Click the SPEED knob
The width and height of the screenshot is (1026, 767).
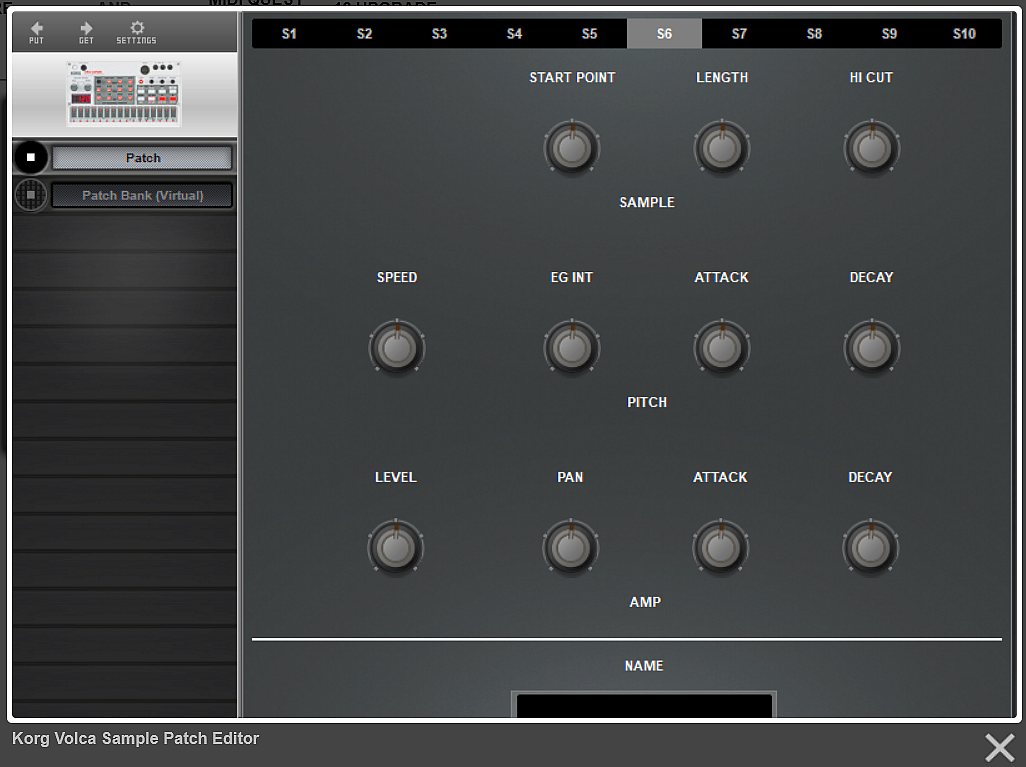point(397,348)
